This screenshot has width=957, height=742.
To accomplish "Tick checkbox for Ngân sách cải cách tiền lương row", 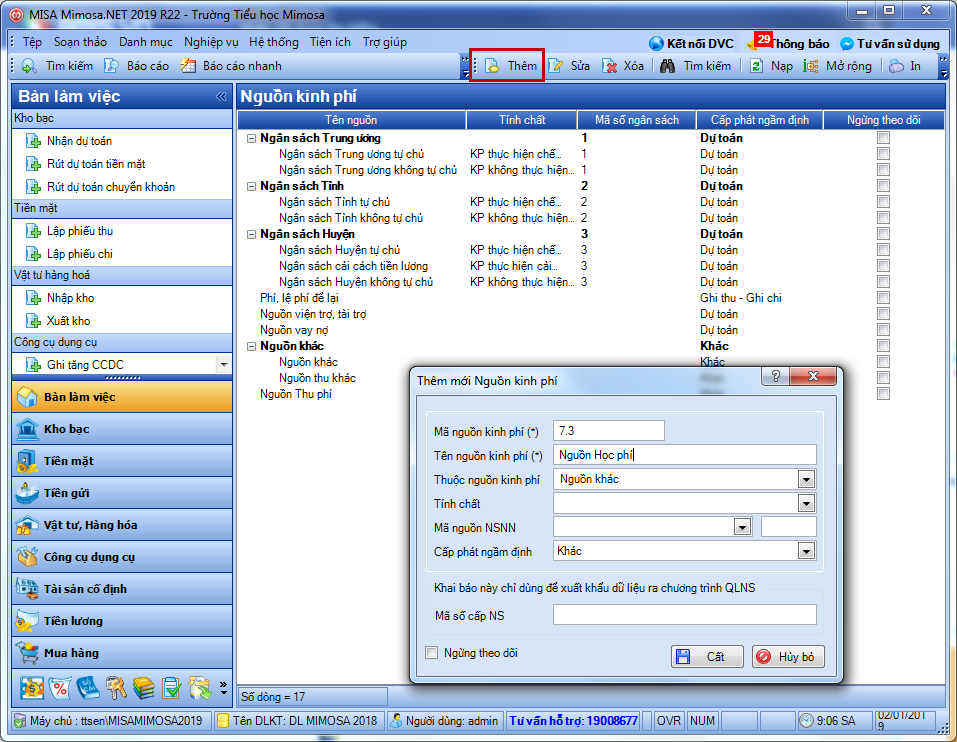I will (883, 265).
